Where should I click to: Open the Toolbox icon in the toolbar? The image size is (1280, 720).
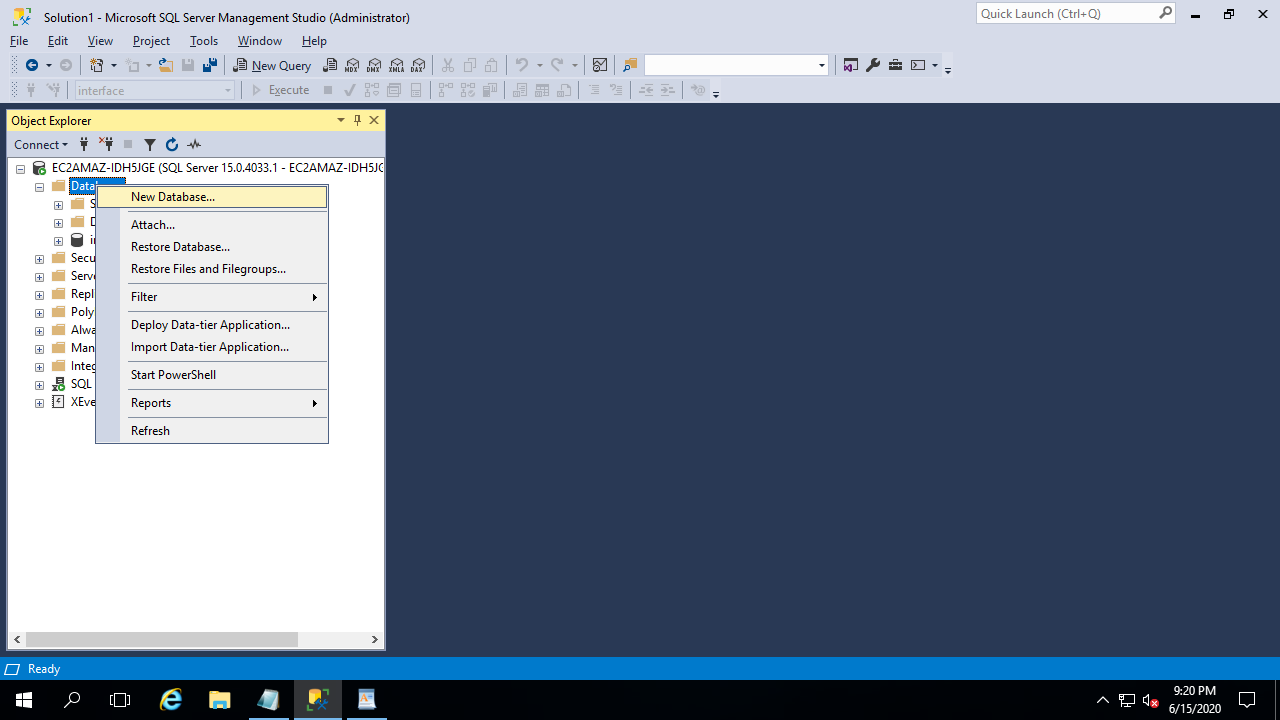895,65
